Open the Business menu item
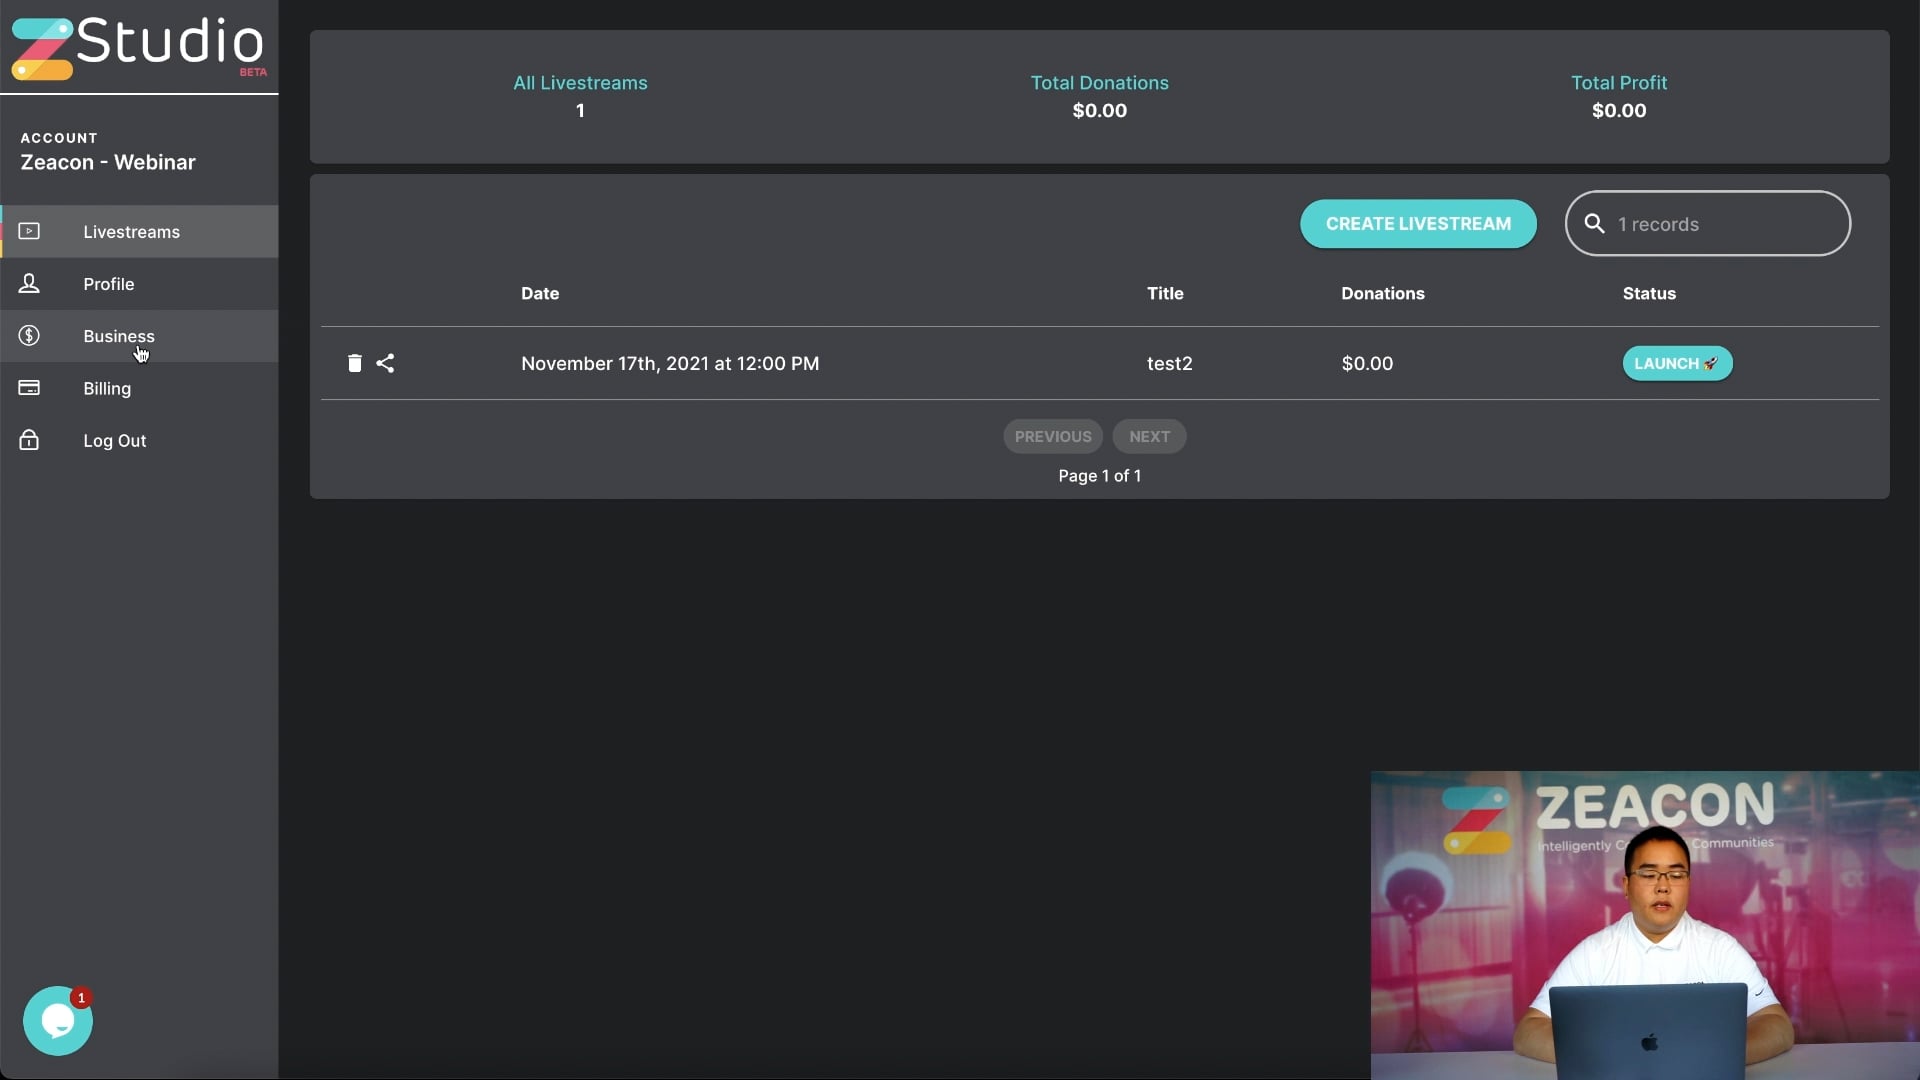 pyautogui.click(x=139, y=336)
